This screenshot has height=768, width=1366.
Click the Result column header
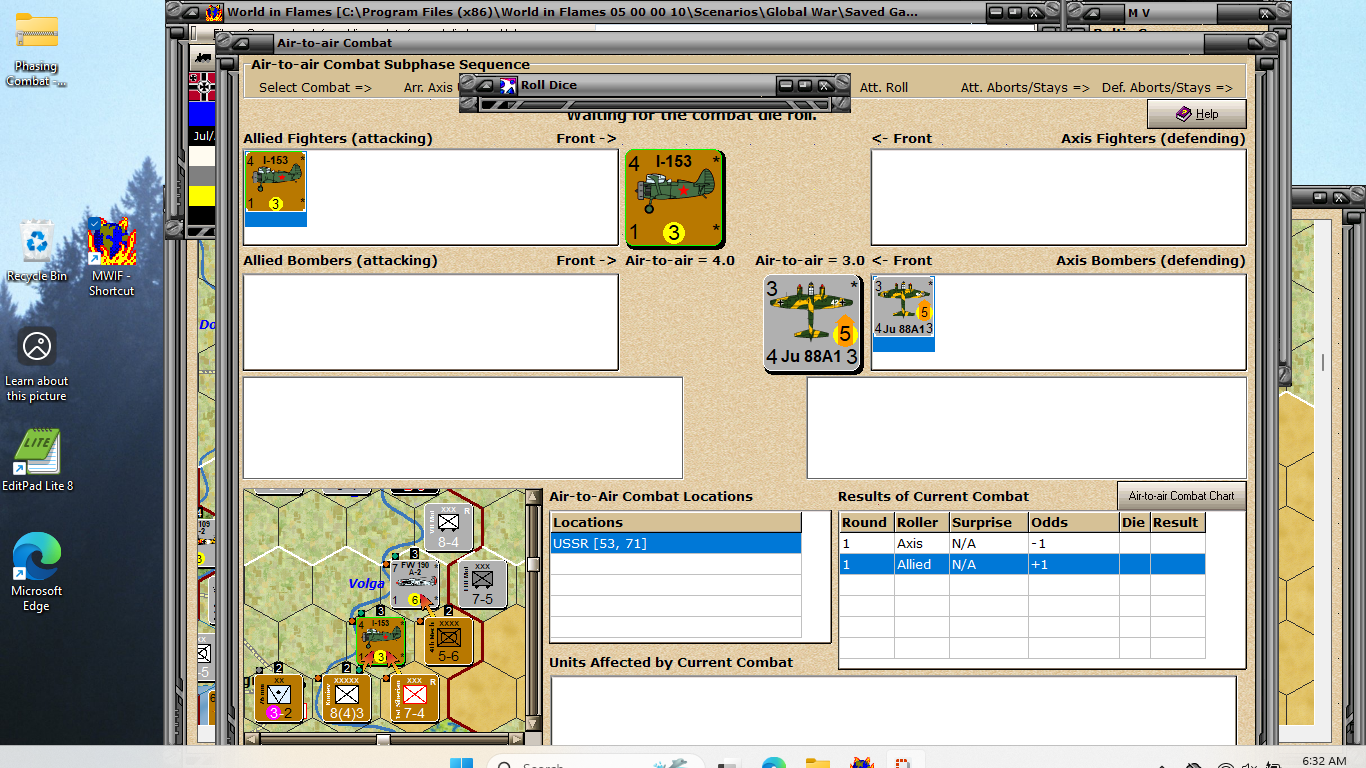(1177, 522)
